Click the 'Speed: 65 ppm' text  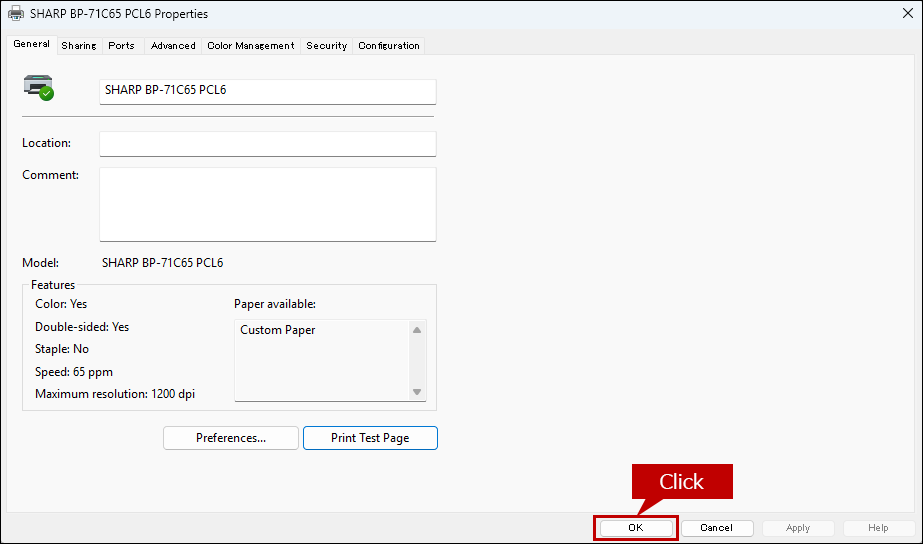(74, 372)
